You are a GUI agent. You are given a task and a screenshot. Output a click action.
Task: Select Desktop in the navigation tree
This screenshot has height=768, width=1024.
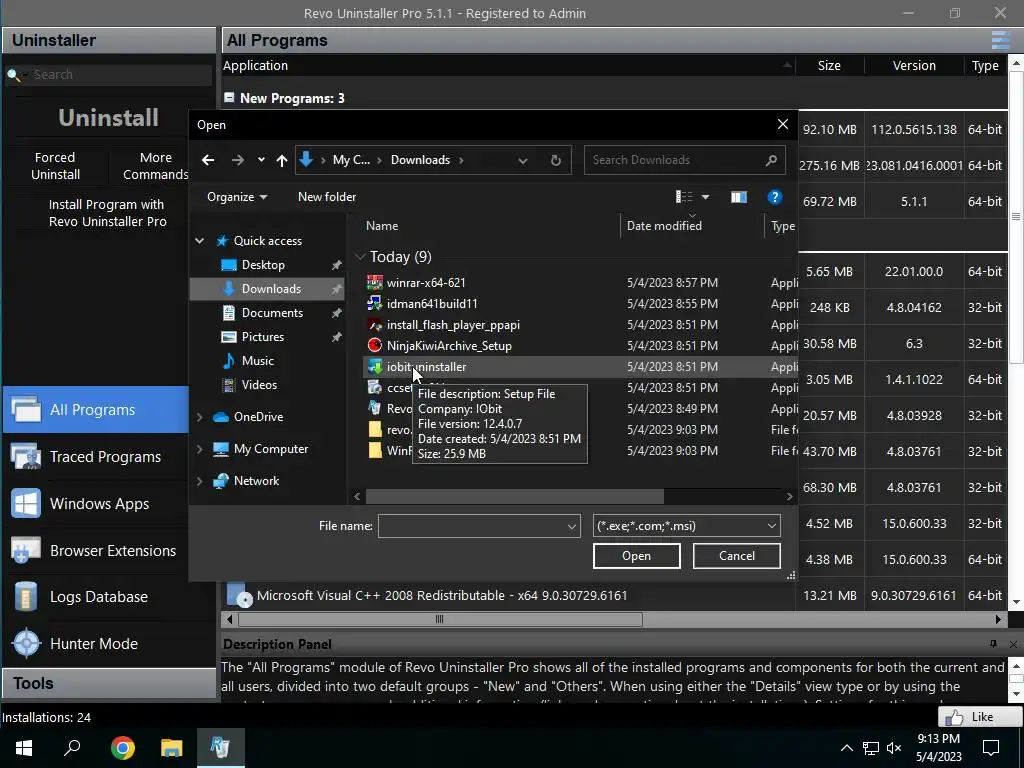263,264
